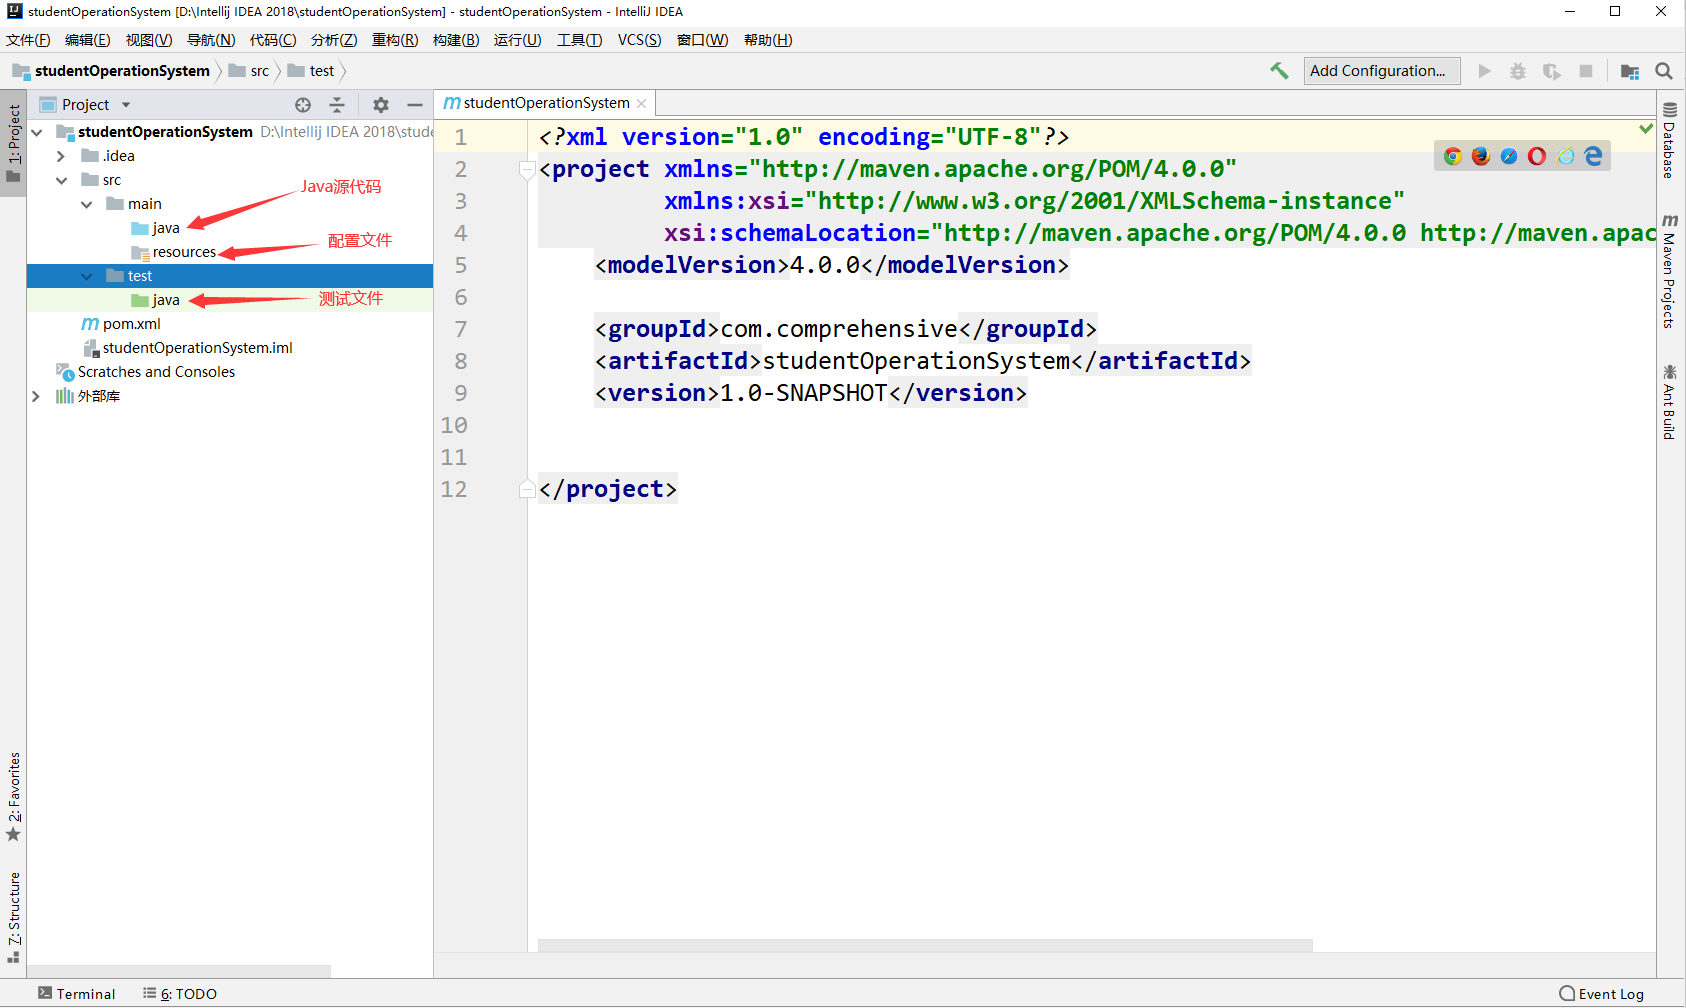This screenshot has height=1008, width=1686.
Task: Open preview in Firefox browser icon
Action: point(1481,156)
